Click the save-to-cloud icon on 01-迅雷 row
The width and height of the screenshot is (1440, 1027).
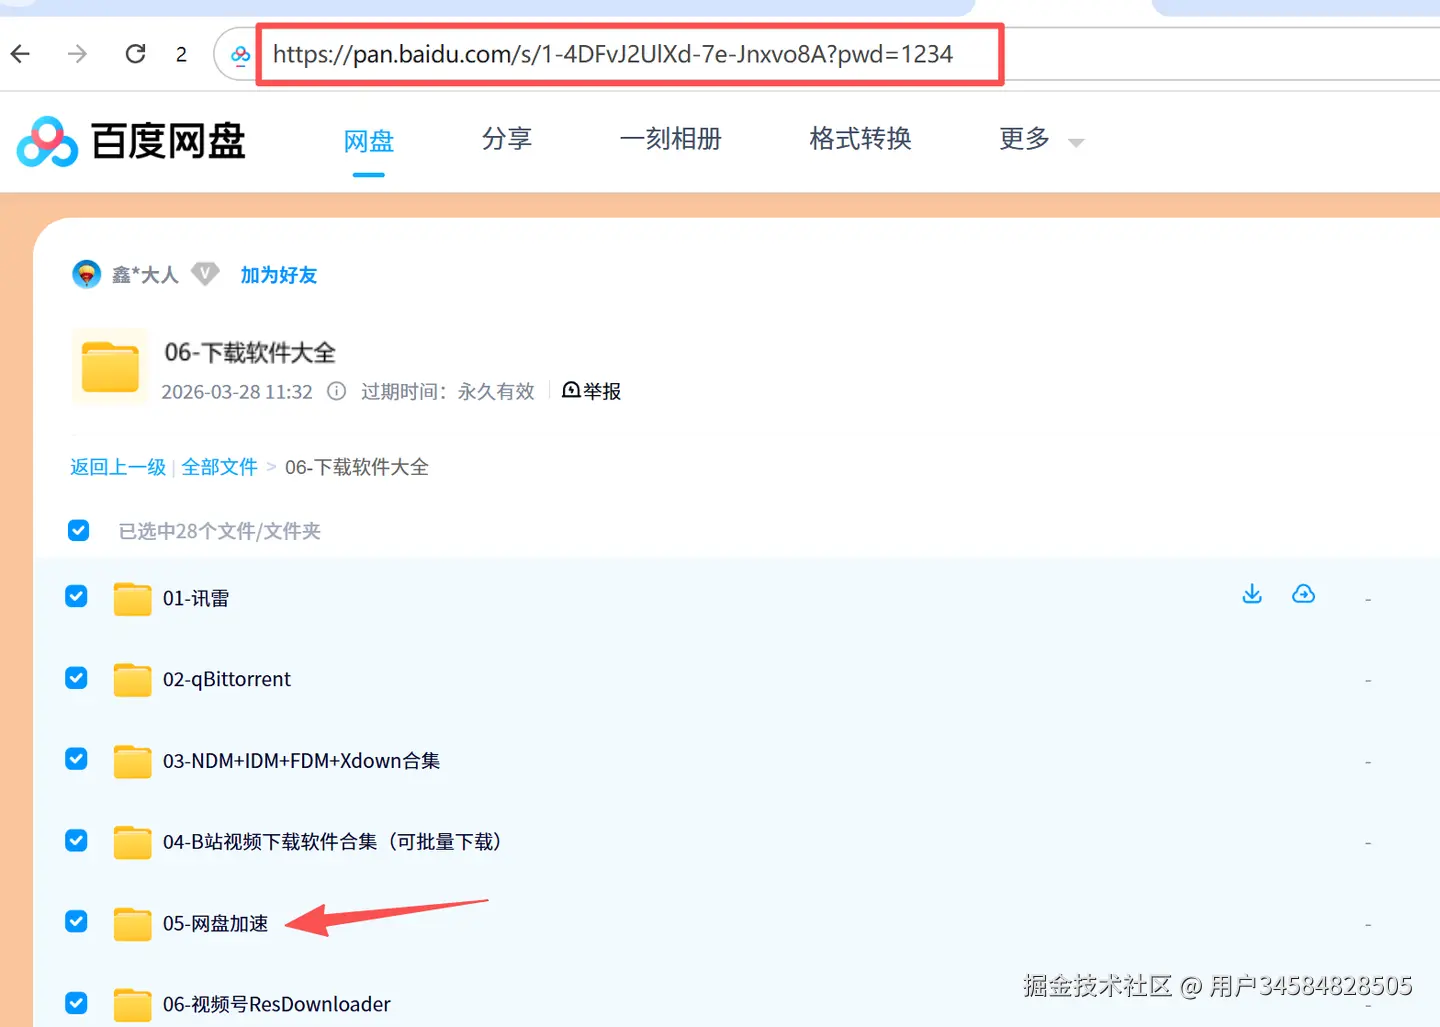point(1303,594)
